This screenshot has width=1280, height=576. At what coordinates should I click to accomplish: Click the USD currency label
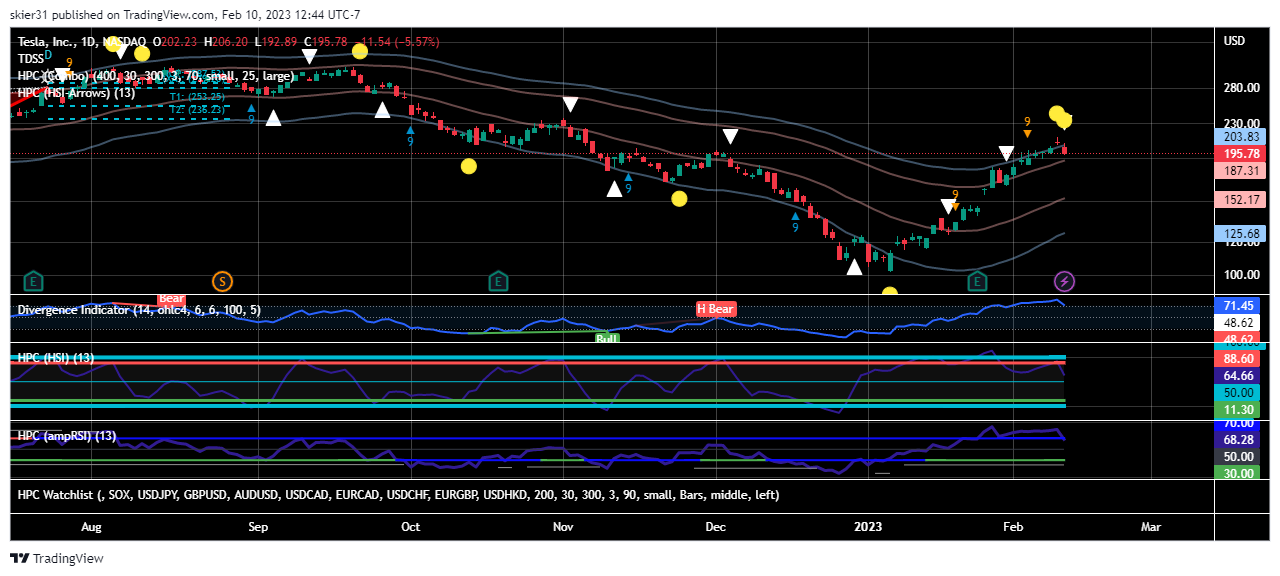click(1234, 41)
